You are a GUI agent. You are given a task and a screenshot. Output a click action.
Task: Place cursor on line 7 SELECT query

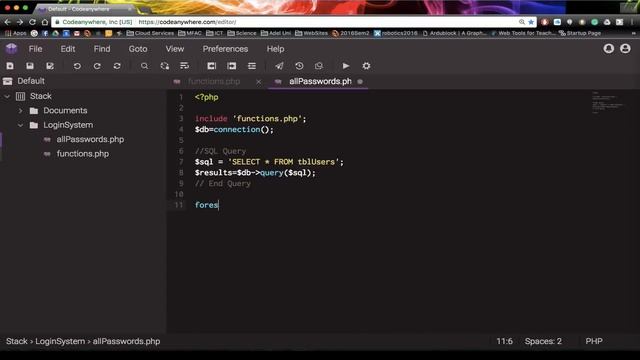coord(269,162)
